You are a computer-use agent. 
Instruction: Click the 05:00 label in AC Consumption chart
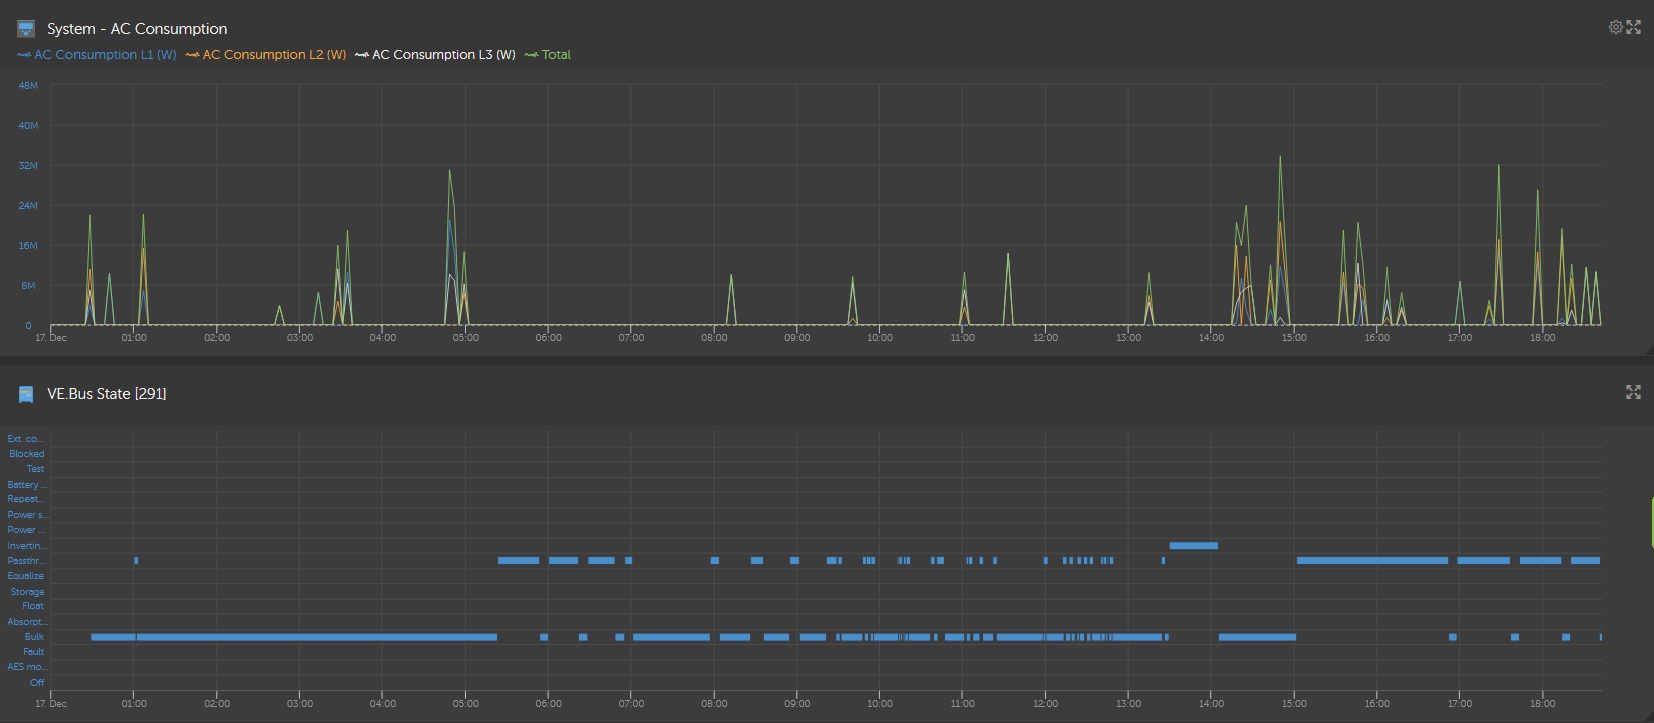(x=465, y=338)
